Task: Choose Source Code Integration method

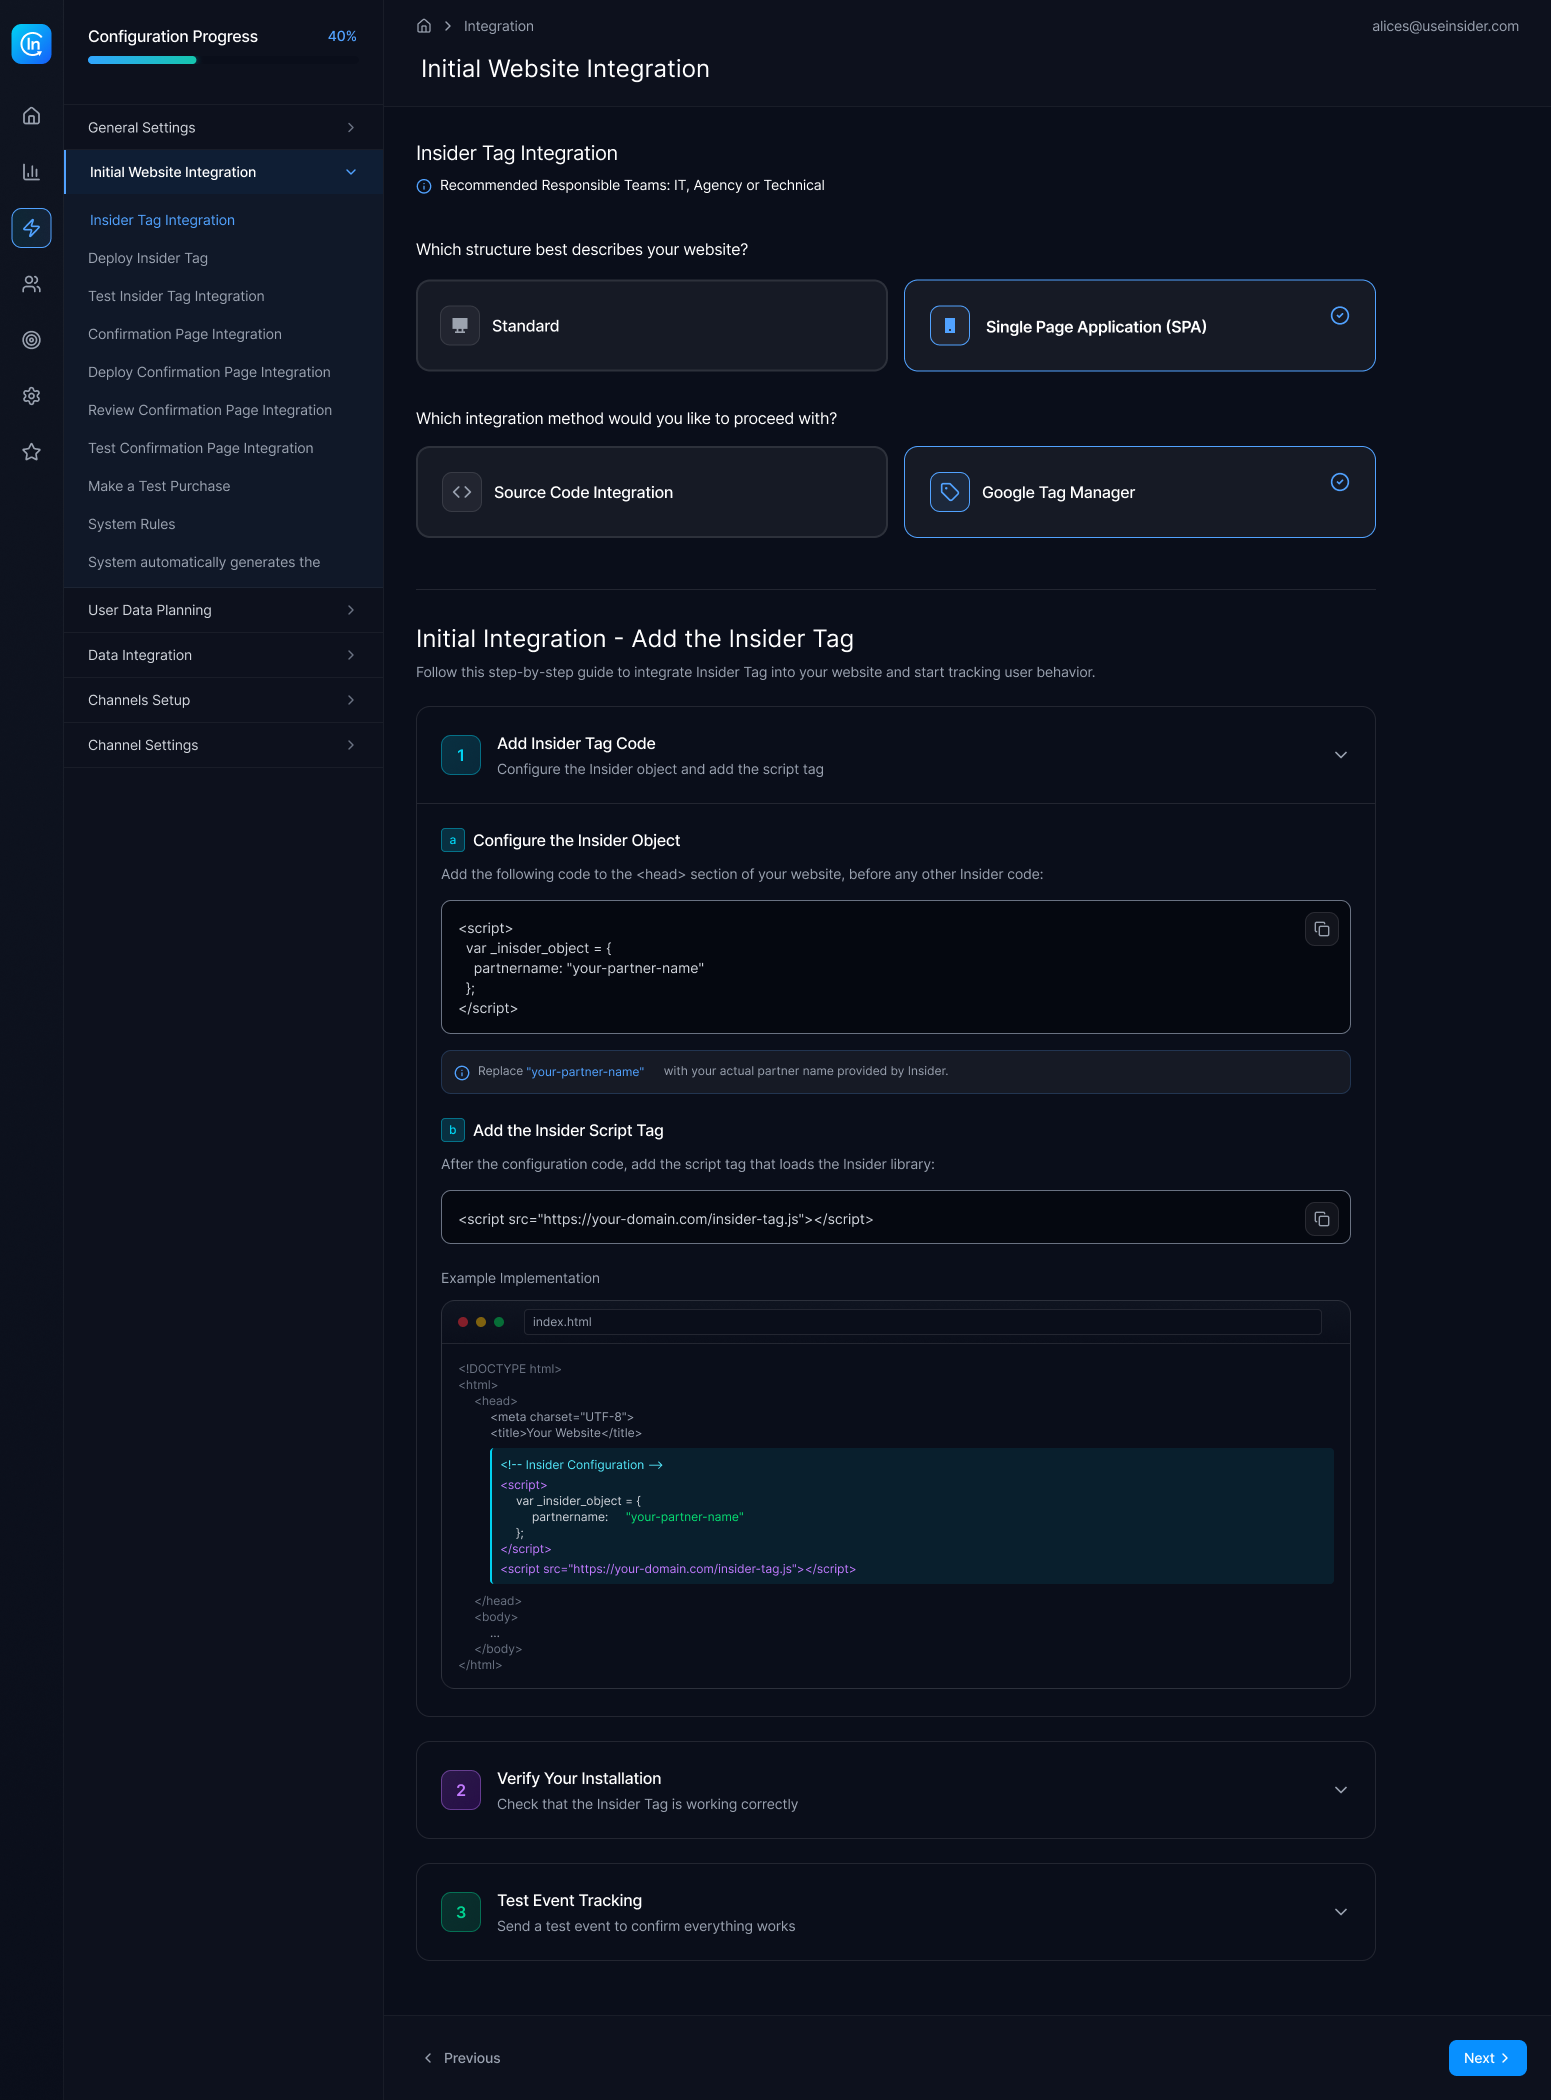Action: pos(652,492)
